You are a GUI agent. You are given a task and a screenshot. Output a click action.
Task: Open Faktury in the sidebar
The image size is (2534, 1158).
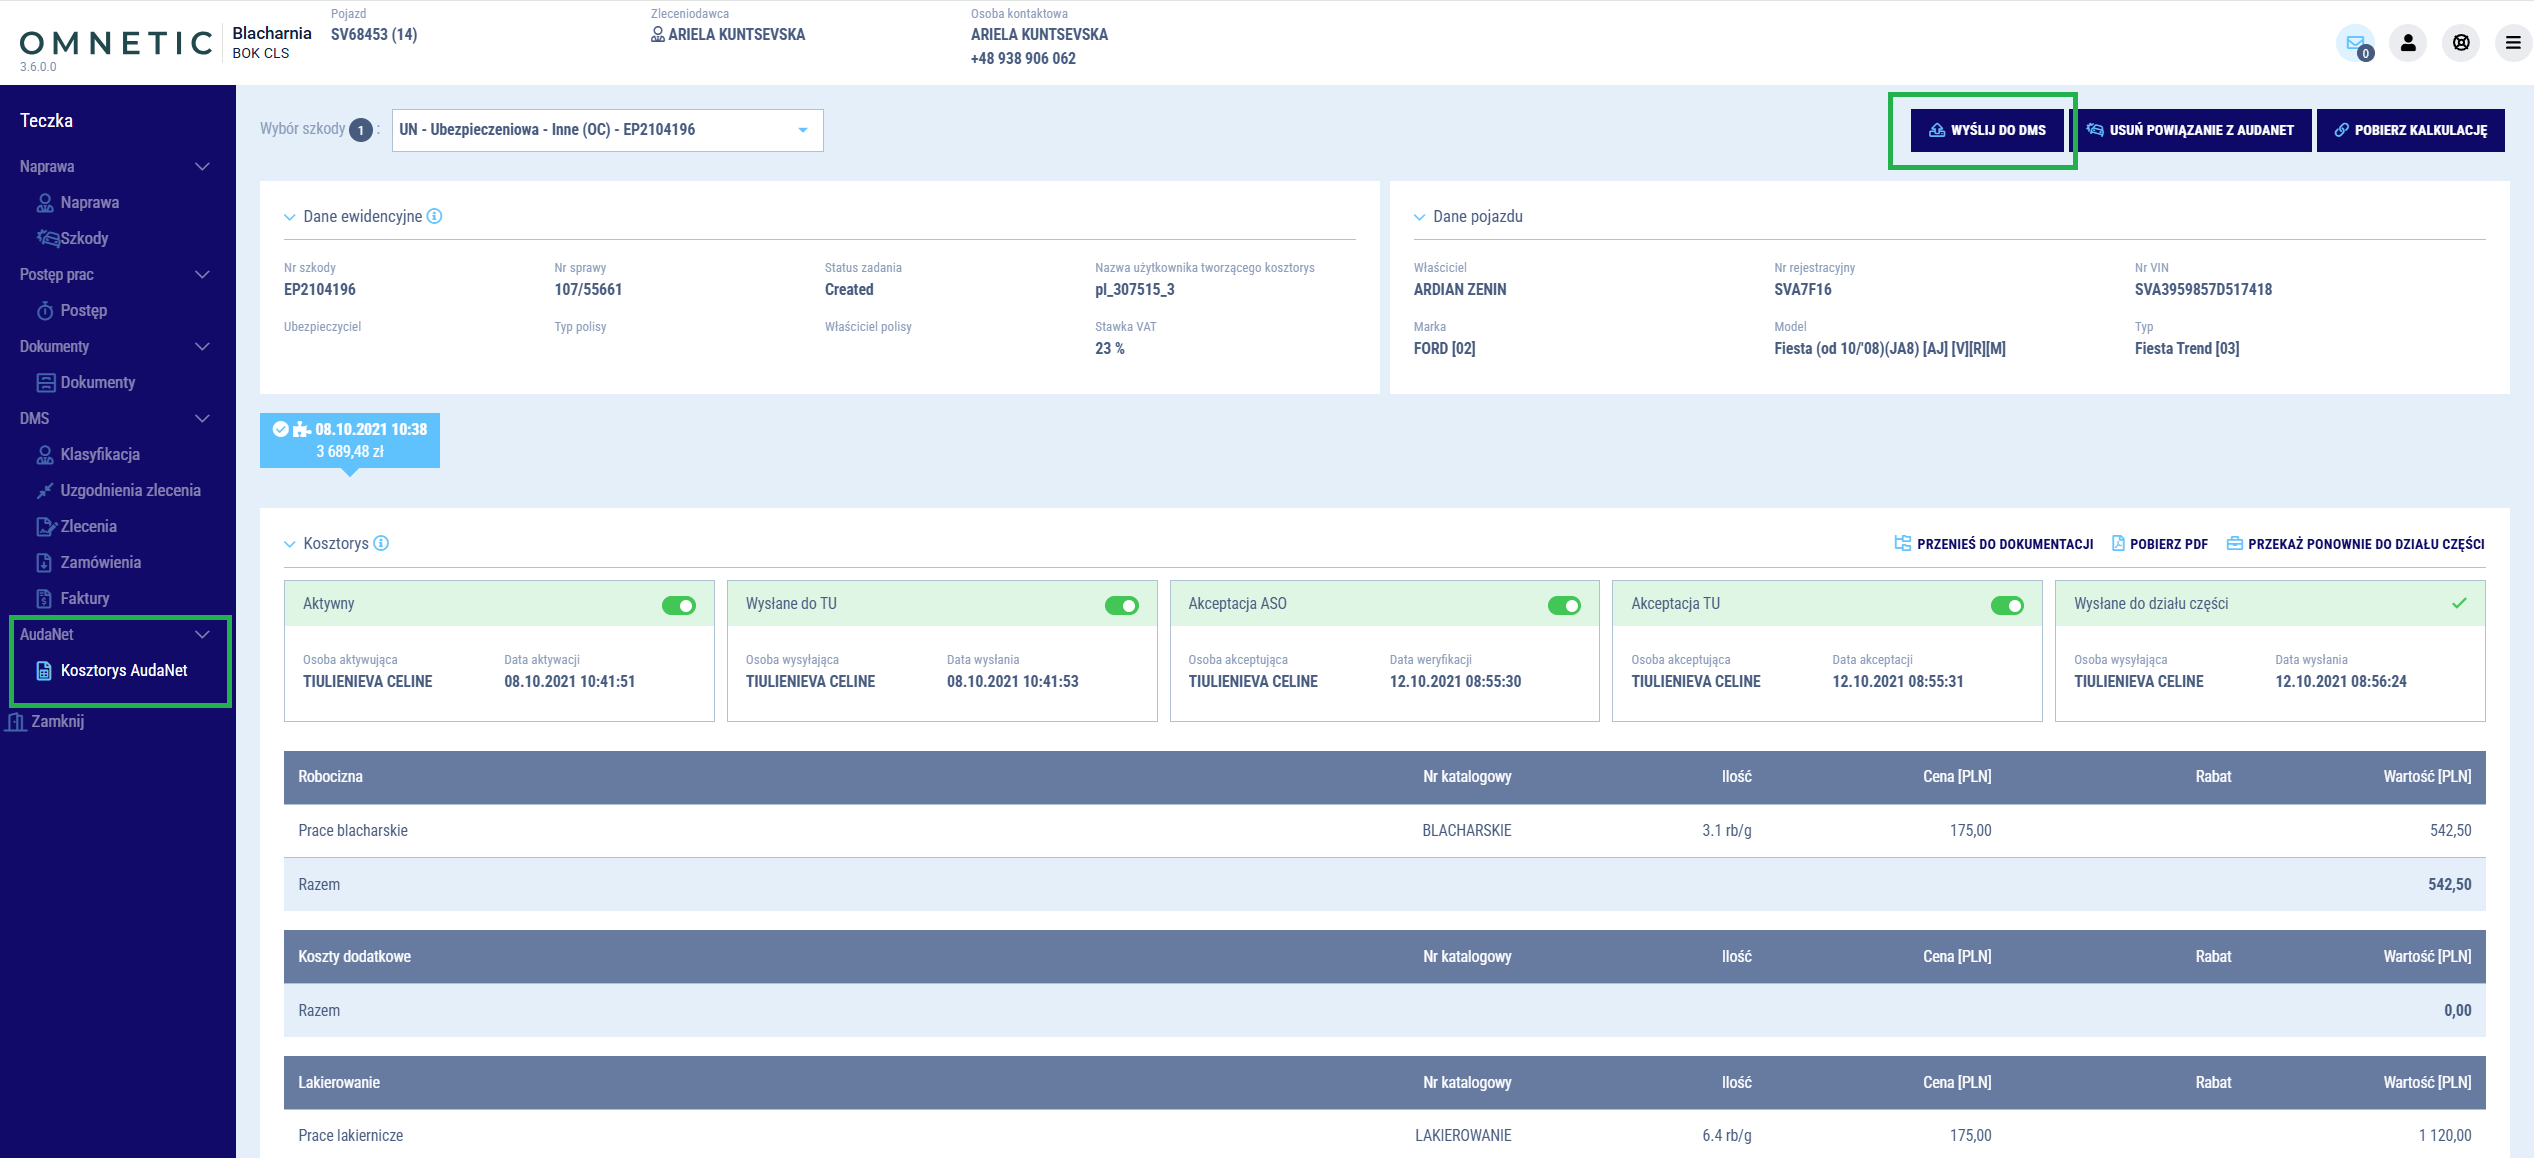[84, 598]
